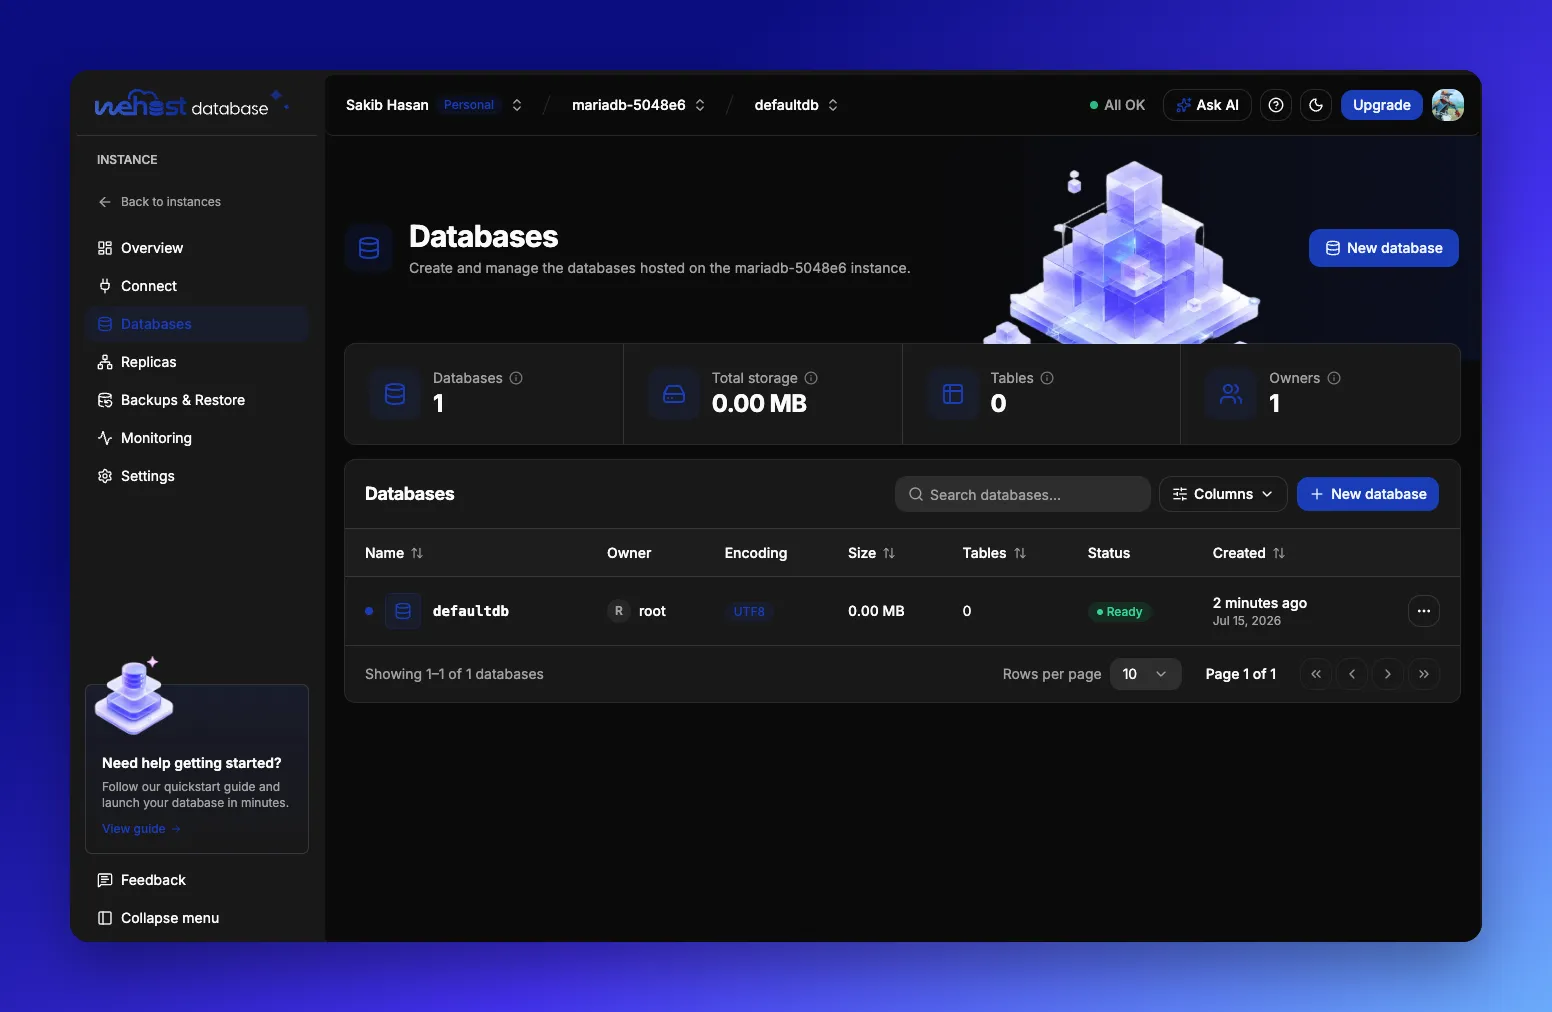Viewport: 1552px width, 1012px height.
Task: Click the 2 minutes ago timestamp
Action: pyautogui.click(x=1260, y=603)
